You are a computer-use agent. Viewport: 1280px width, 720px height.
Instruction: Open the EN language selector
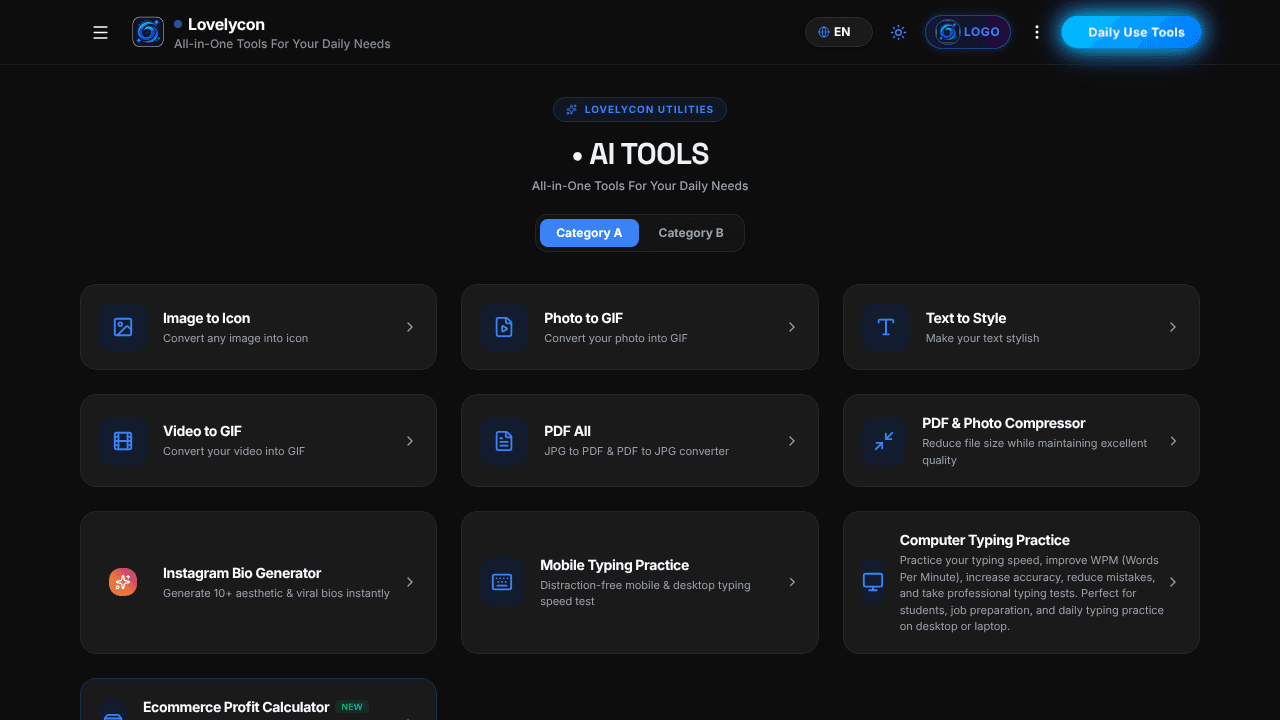[838, 32]
